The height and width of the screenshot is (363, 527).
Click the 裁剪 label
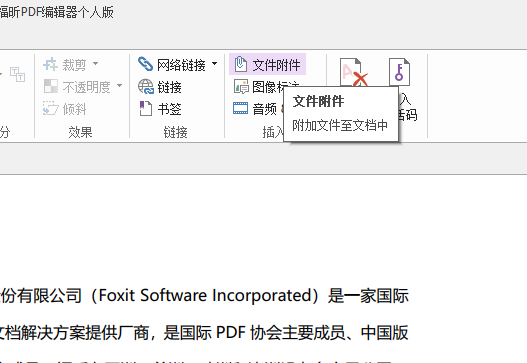(74, 65)
